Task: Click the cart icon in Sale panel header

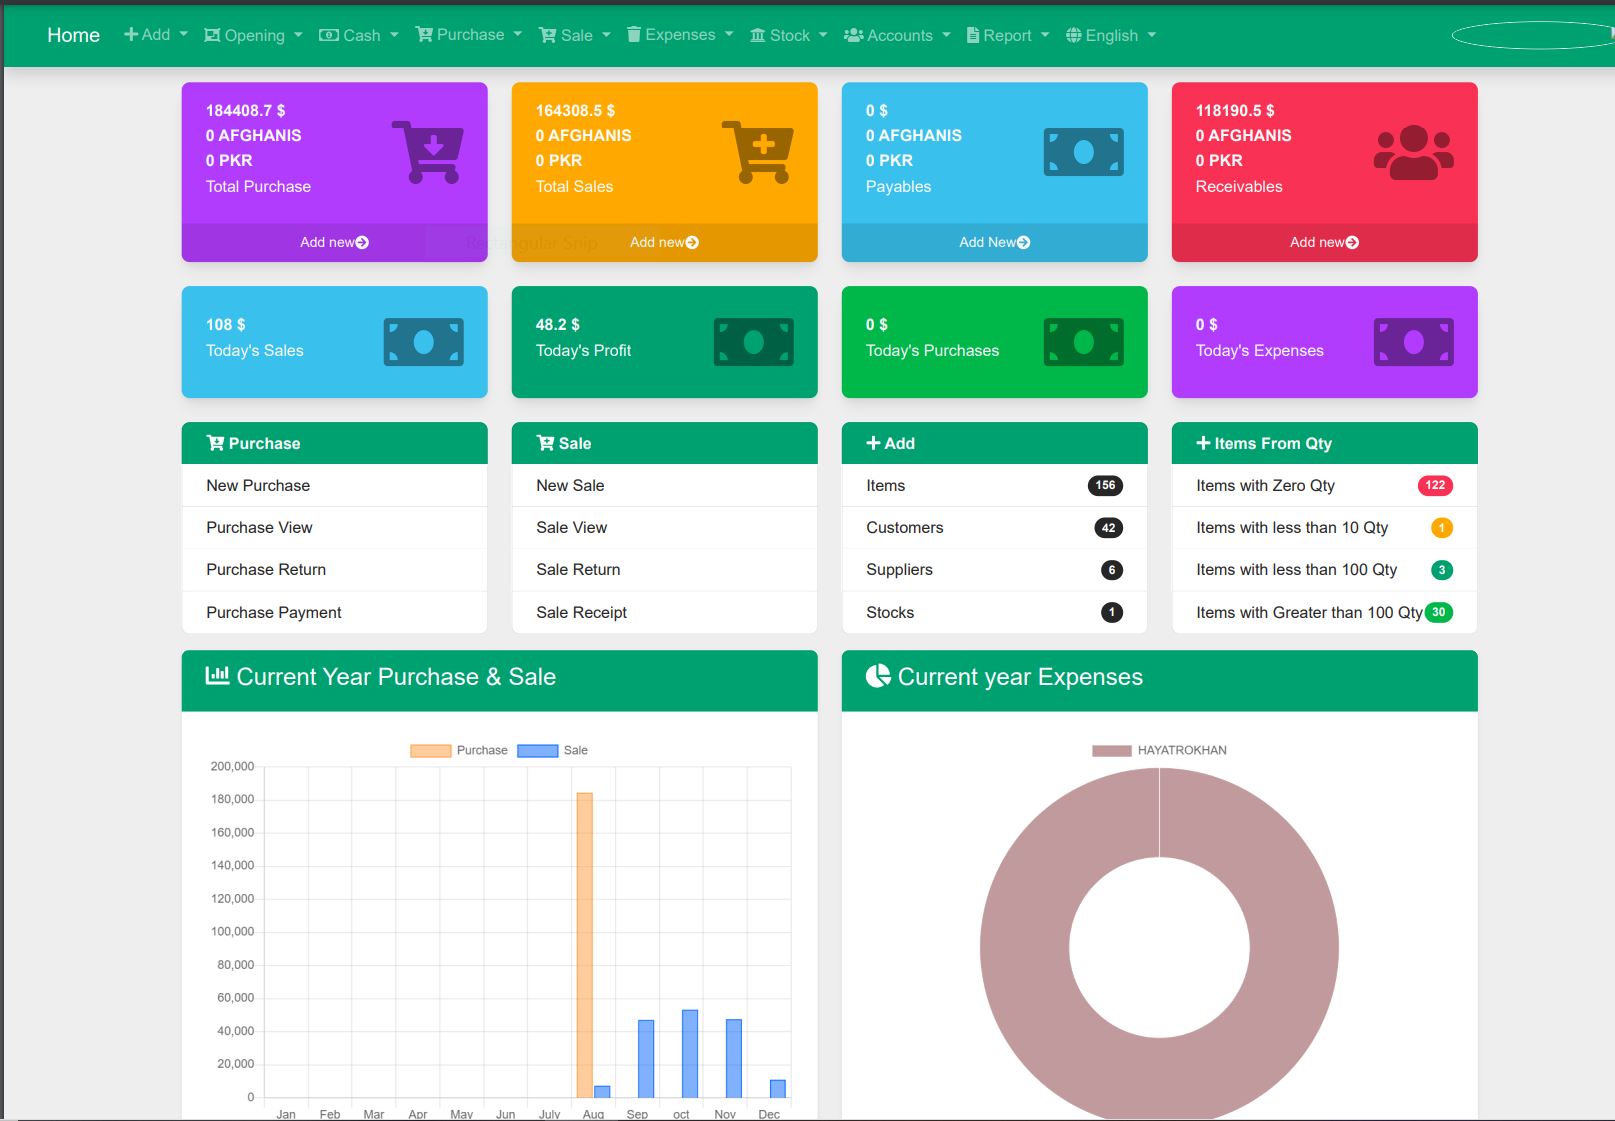Action: pyautogui.click(x=545, y=443)
